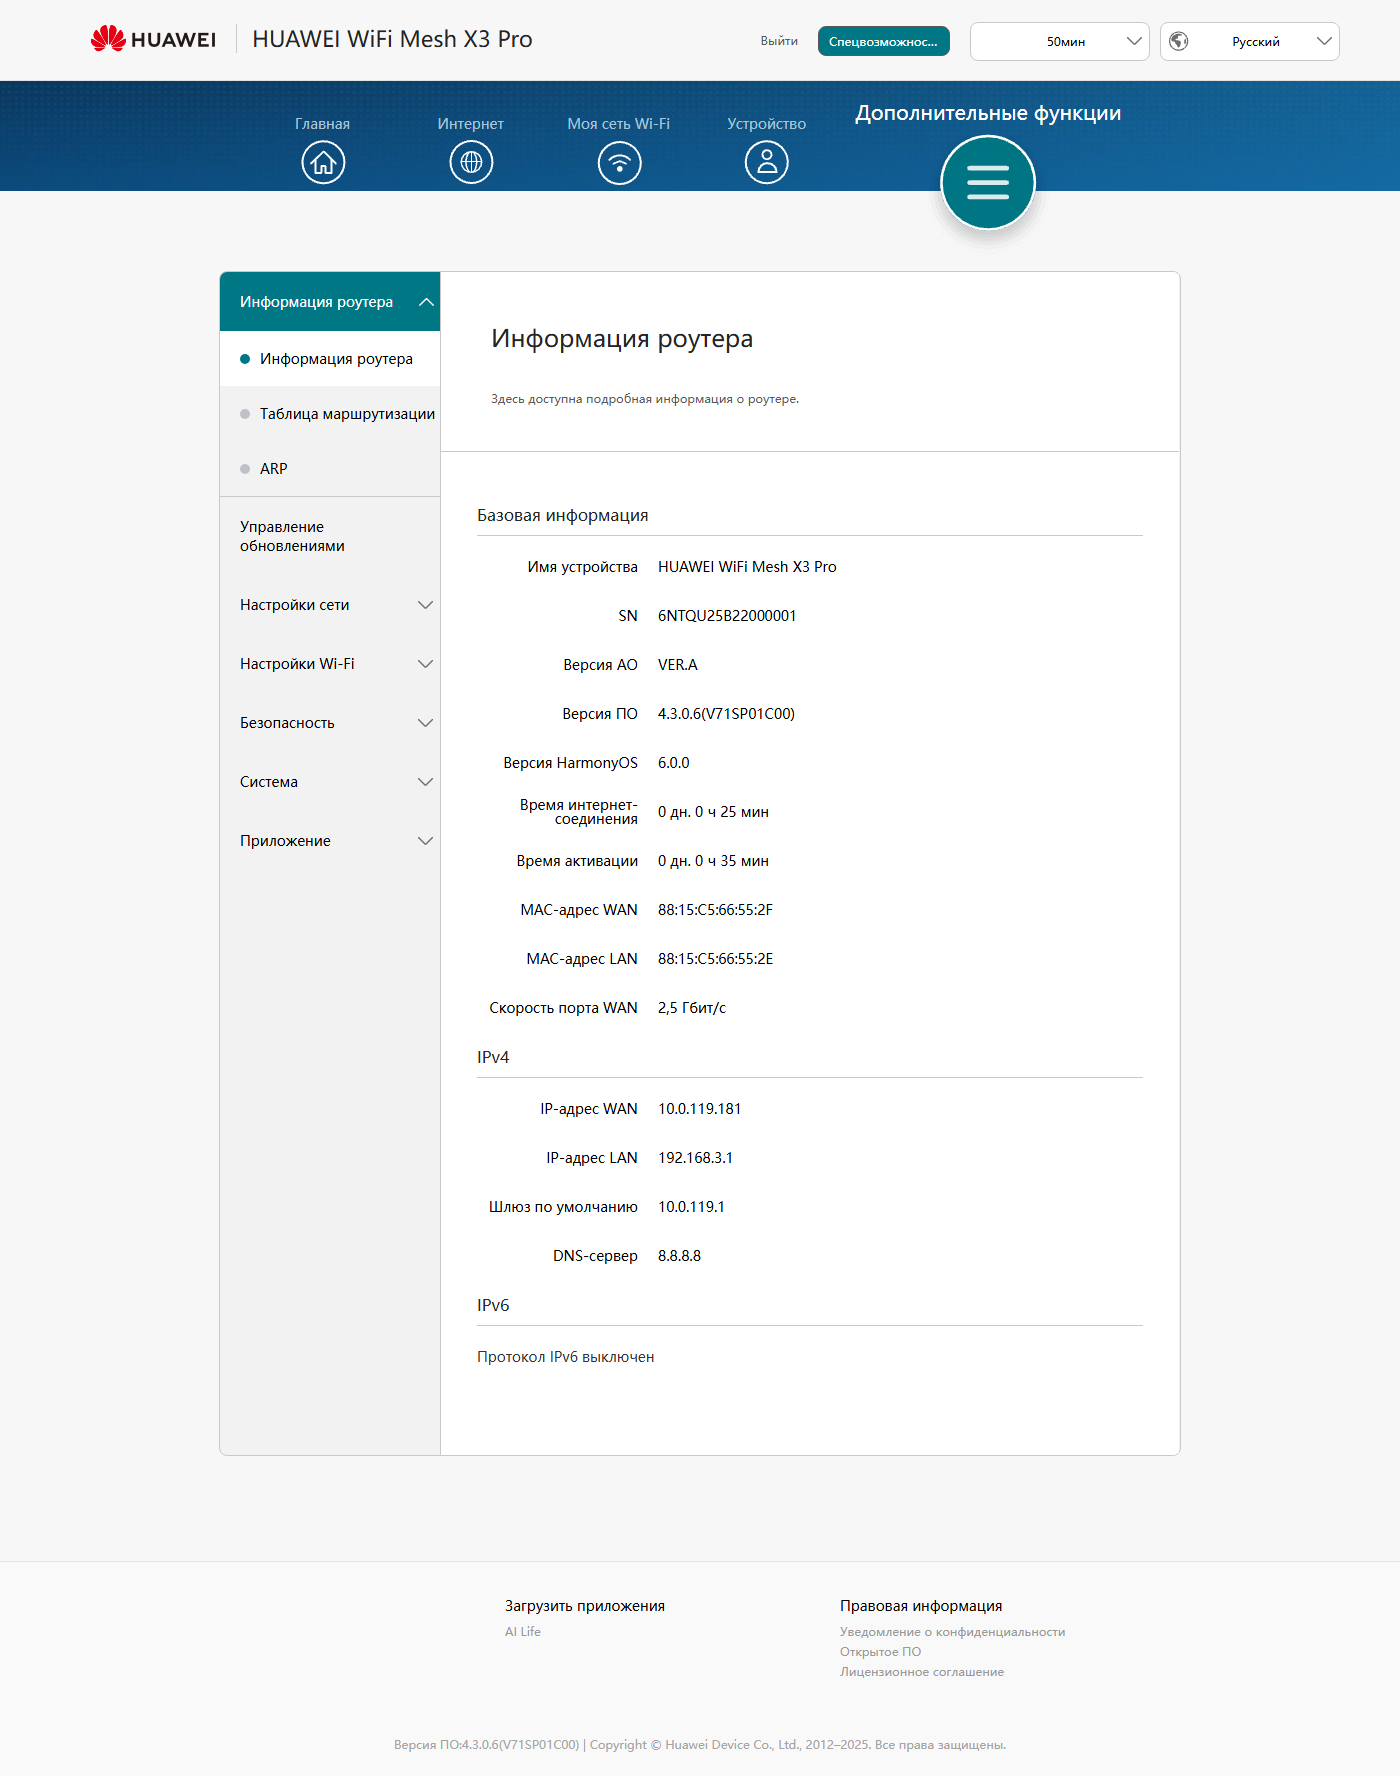Open Уведомление о конфиденциальности link
Screen dimensions: 1400x1776
click(x=952, y=1632)
